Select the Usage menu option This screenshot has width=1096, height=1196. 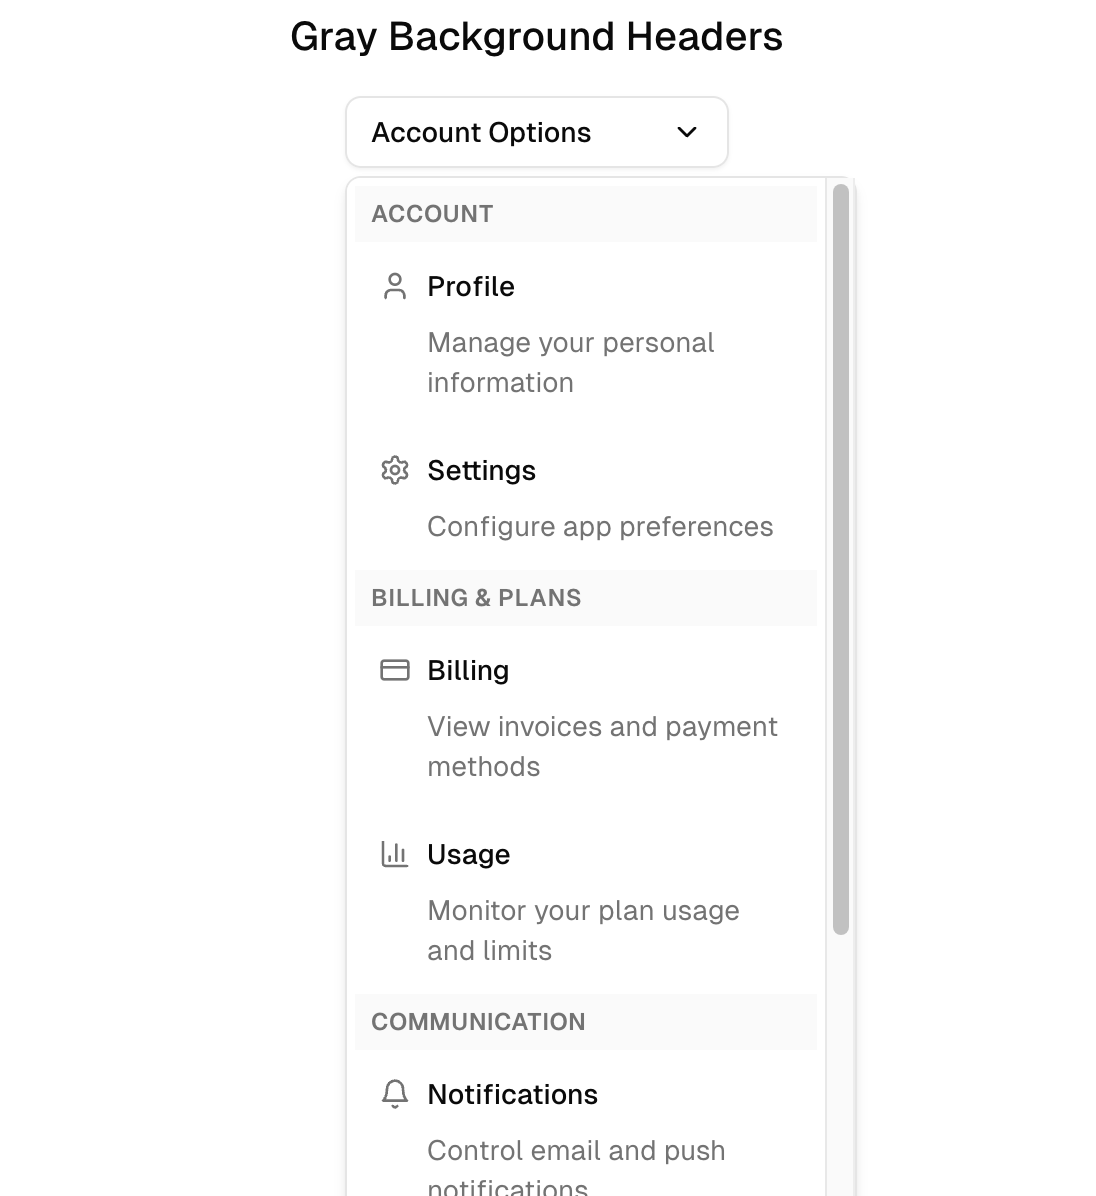(x=468, y=854)
